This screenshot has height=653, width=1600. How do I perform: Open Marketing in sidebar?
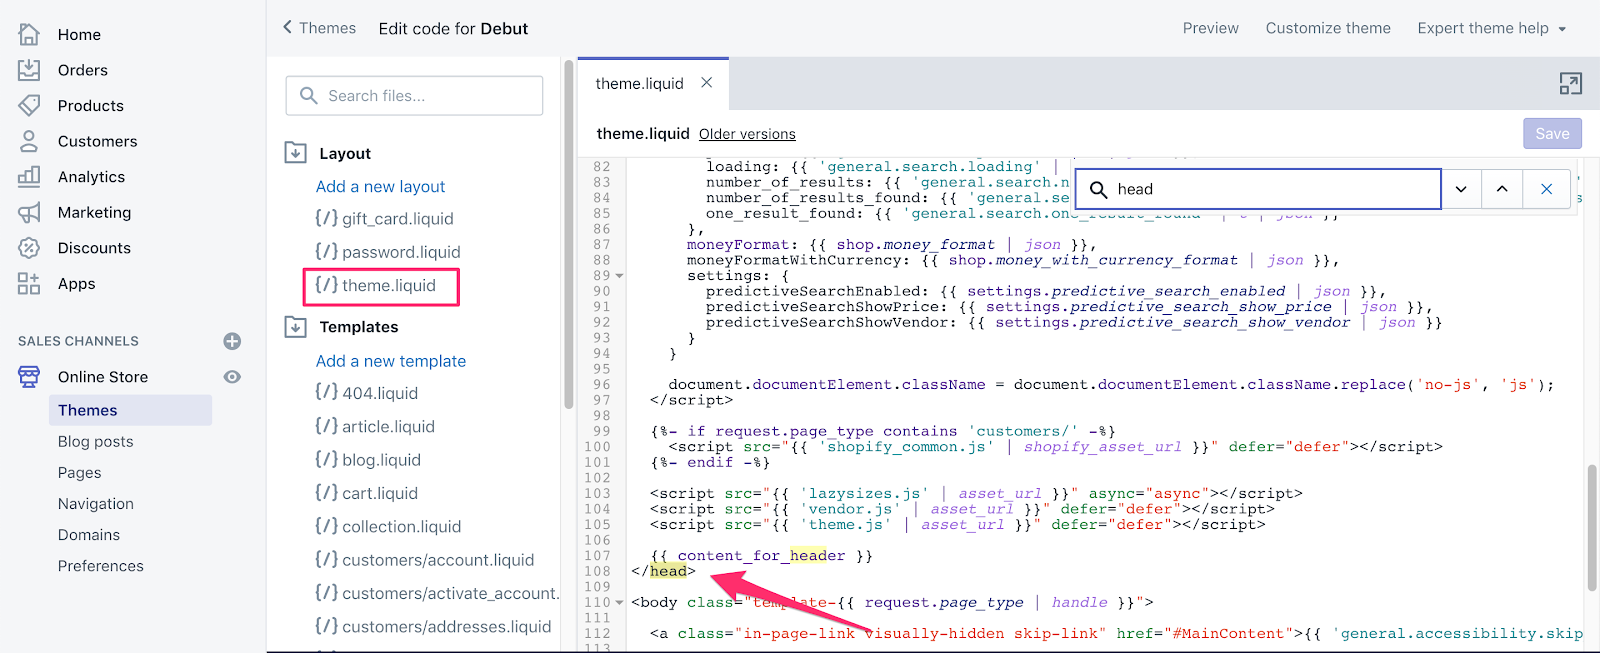(x=94, y=212)
